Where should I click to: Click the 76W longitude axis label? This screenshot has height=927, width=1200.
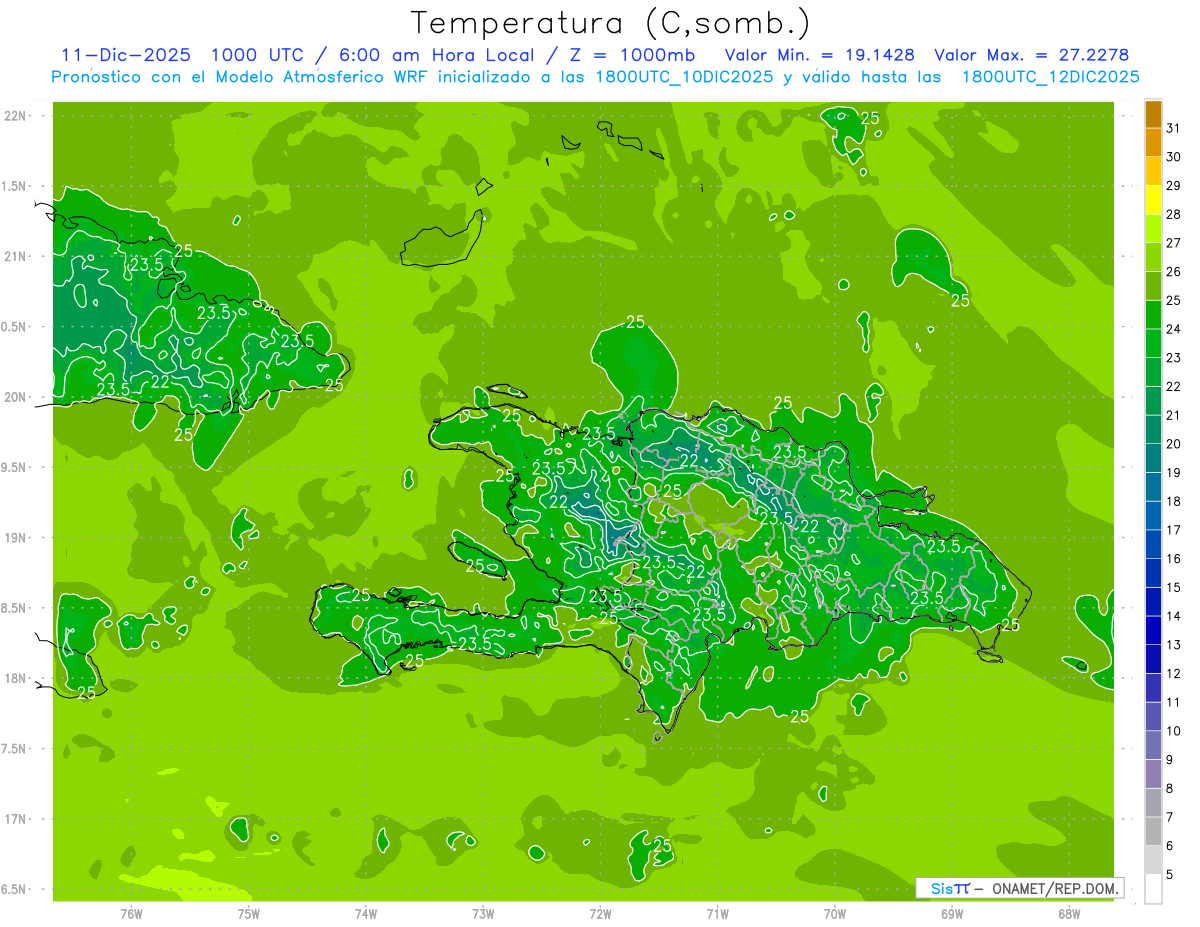131,913
